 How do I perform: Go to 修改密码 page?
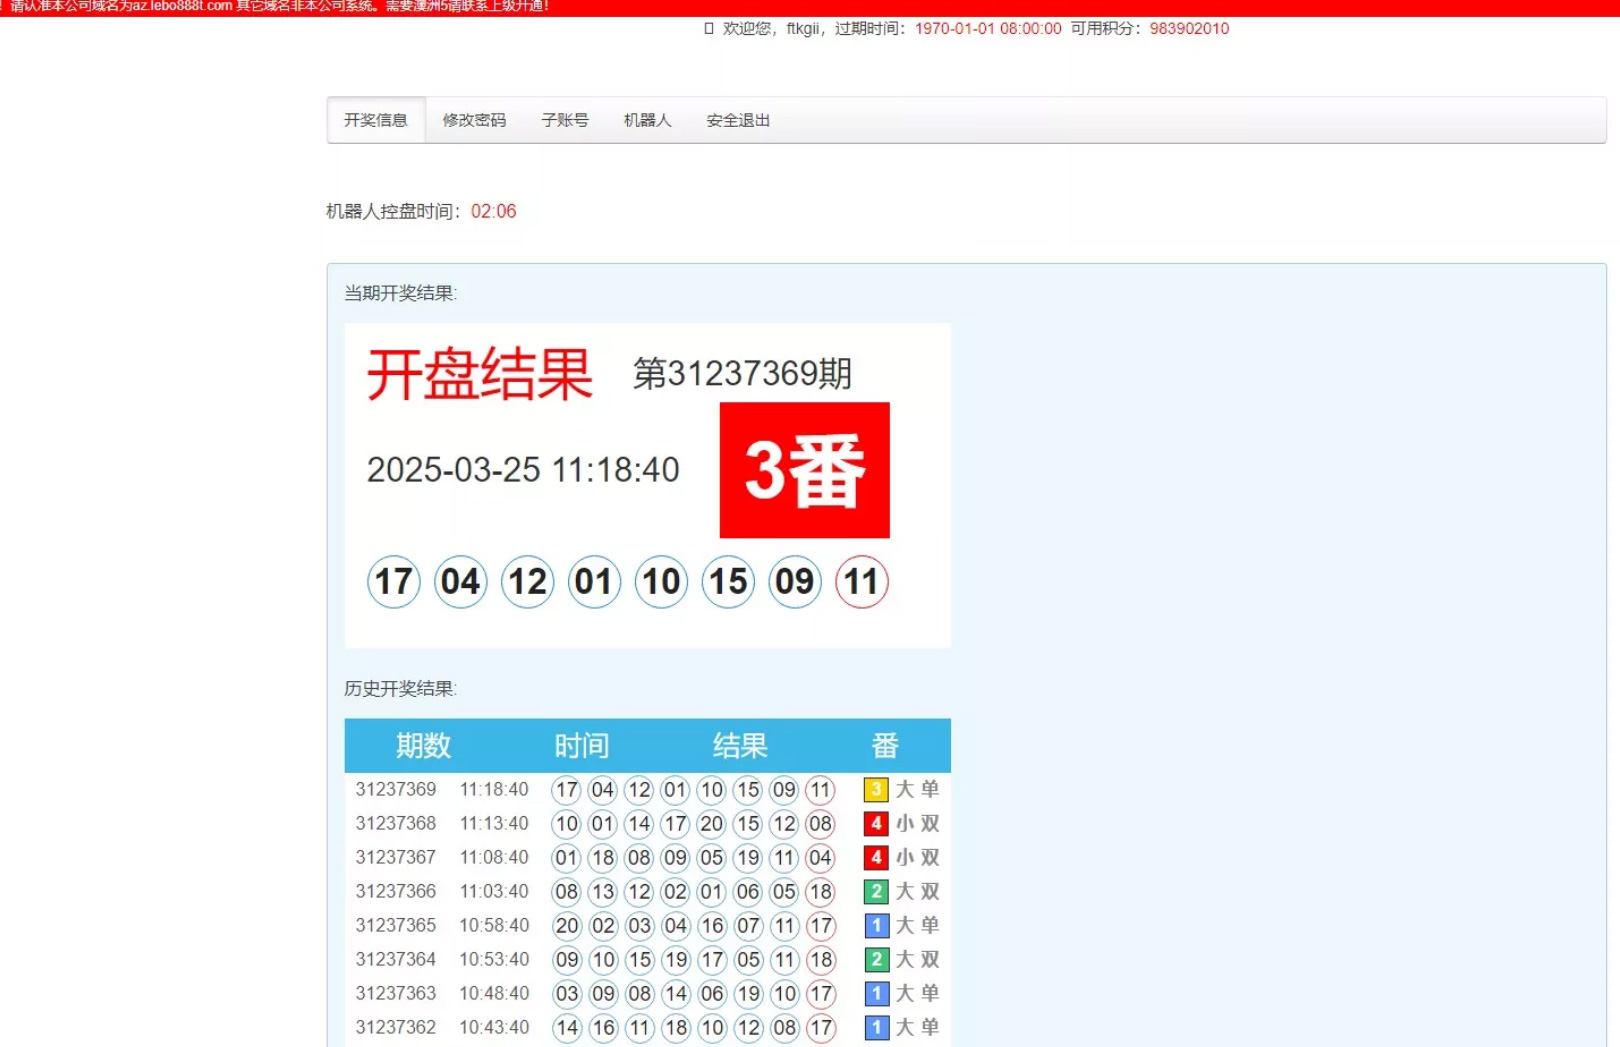click(x=474, y=120)
